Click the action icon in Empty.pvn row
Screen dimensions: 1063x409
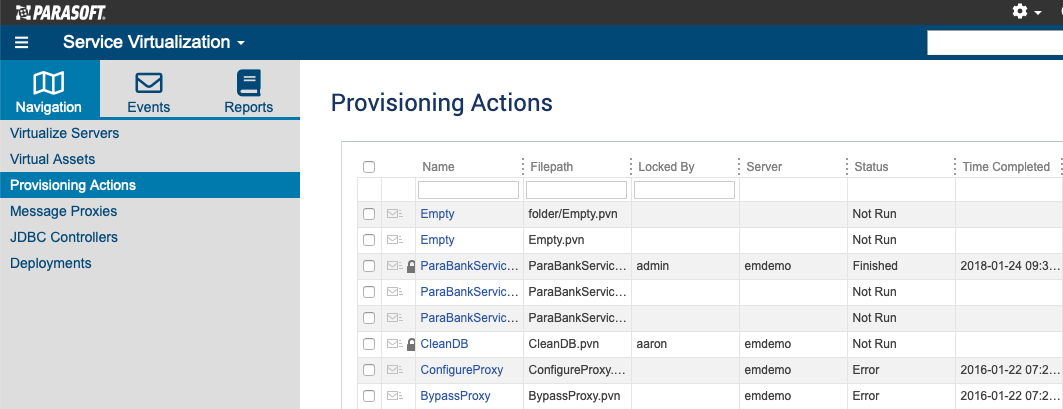point(394,240)
